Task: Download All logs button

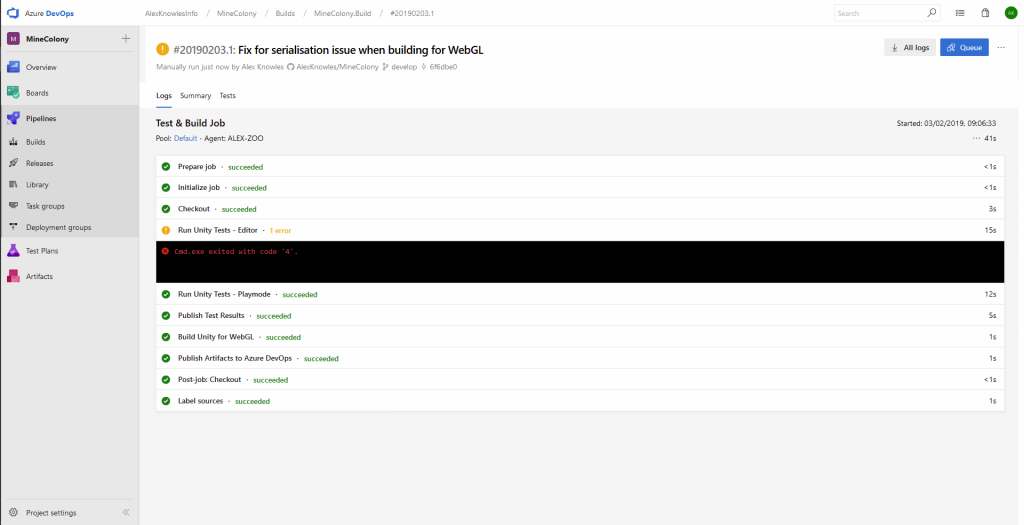Action: 910,47
